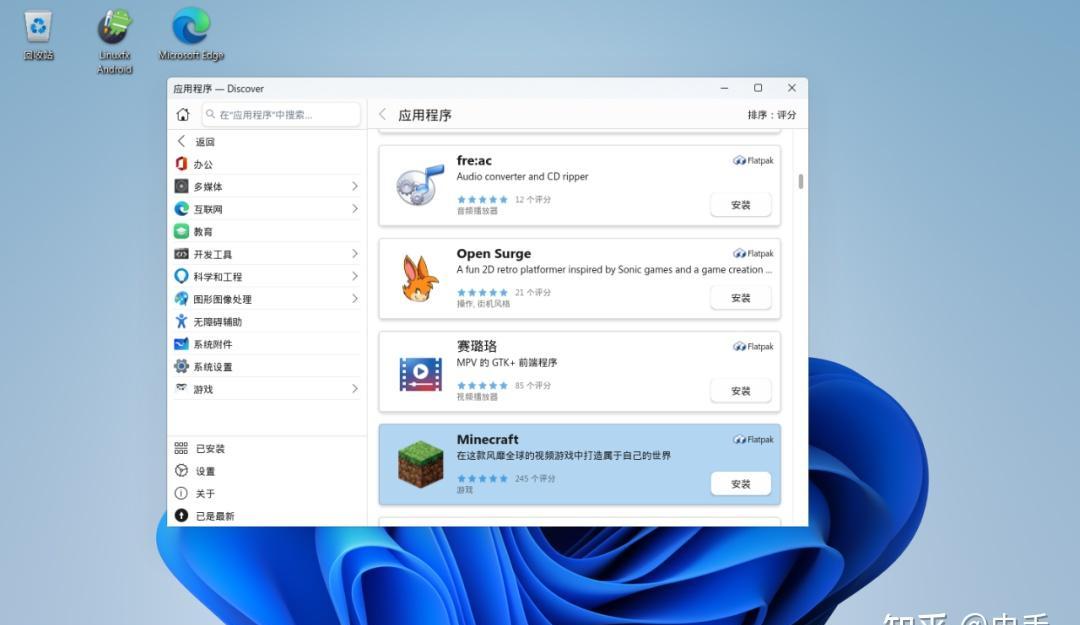The height and width of the screenshot is (625, 1080).
Task: Open the "赛璐珞" app title
Action: 477,346
